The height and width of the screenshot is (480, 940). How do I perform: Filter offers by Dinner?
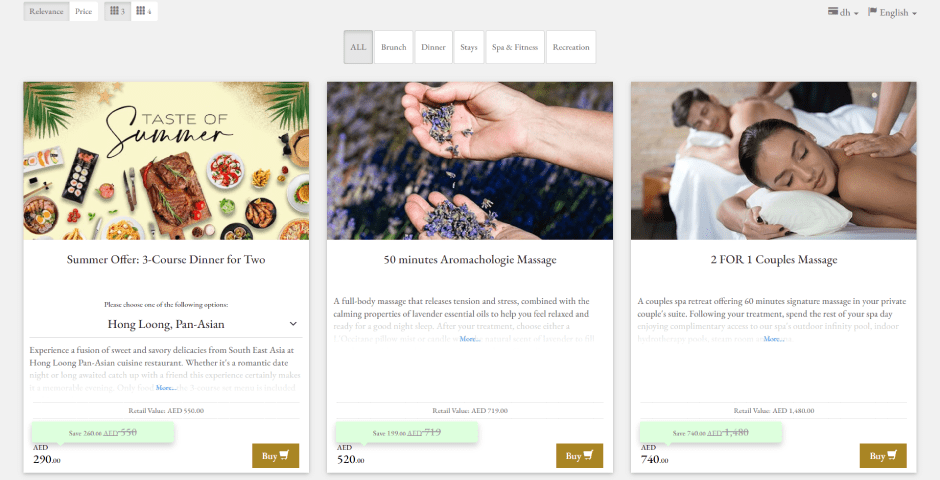433,47
